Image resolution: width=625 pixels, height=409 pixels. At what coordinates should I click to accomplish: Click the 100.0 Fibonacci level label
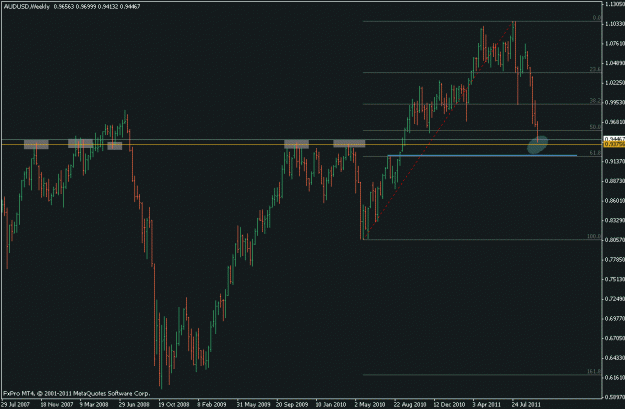(x=594, y=236)
